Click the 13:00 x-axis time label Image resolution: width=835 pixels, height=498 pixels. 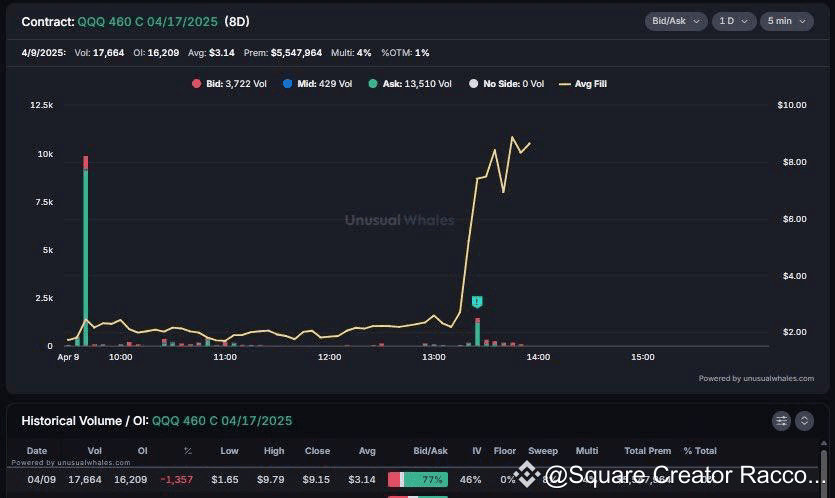(x=433, y=357)
